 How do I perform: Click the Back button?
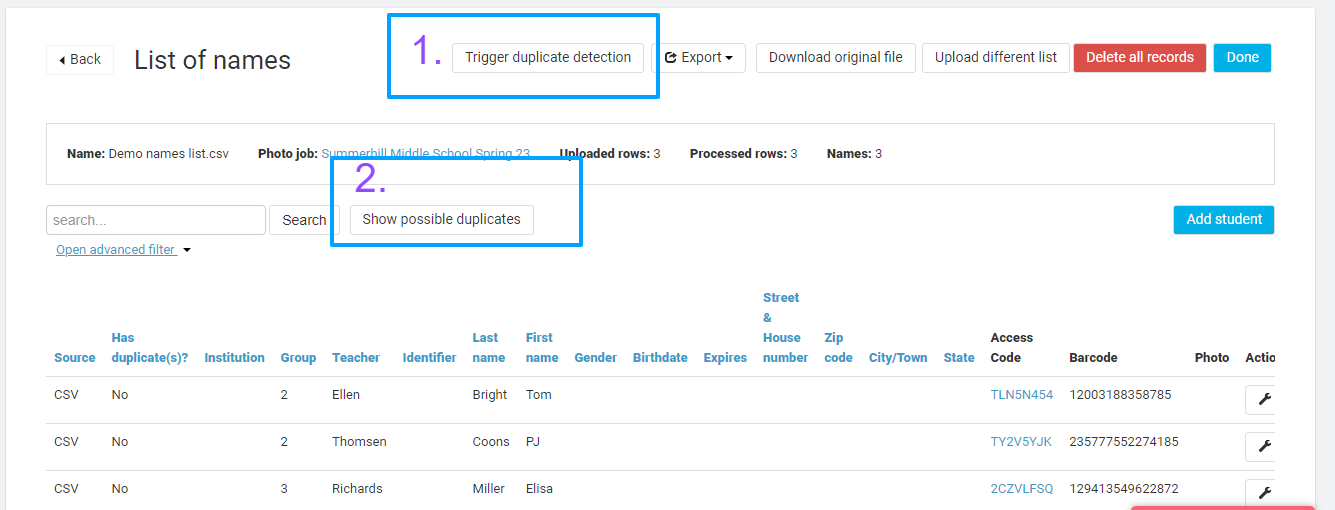click(80, 59)
